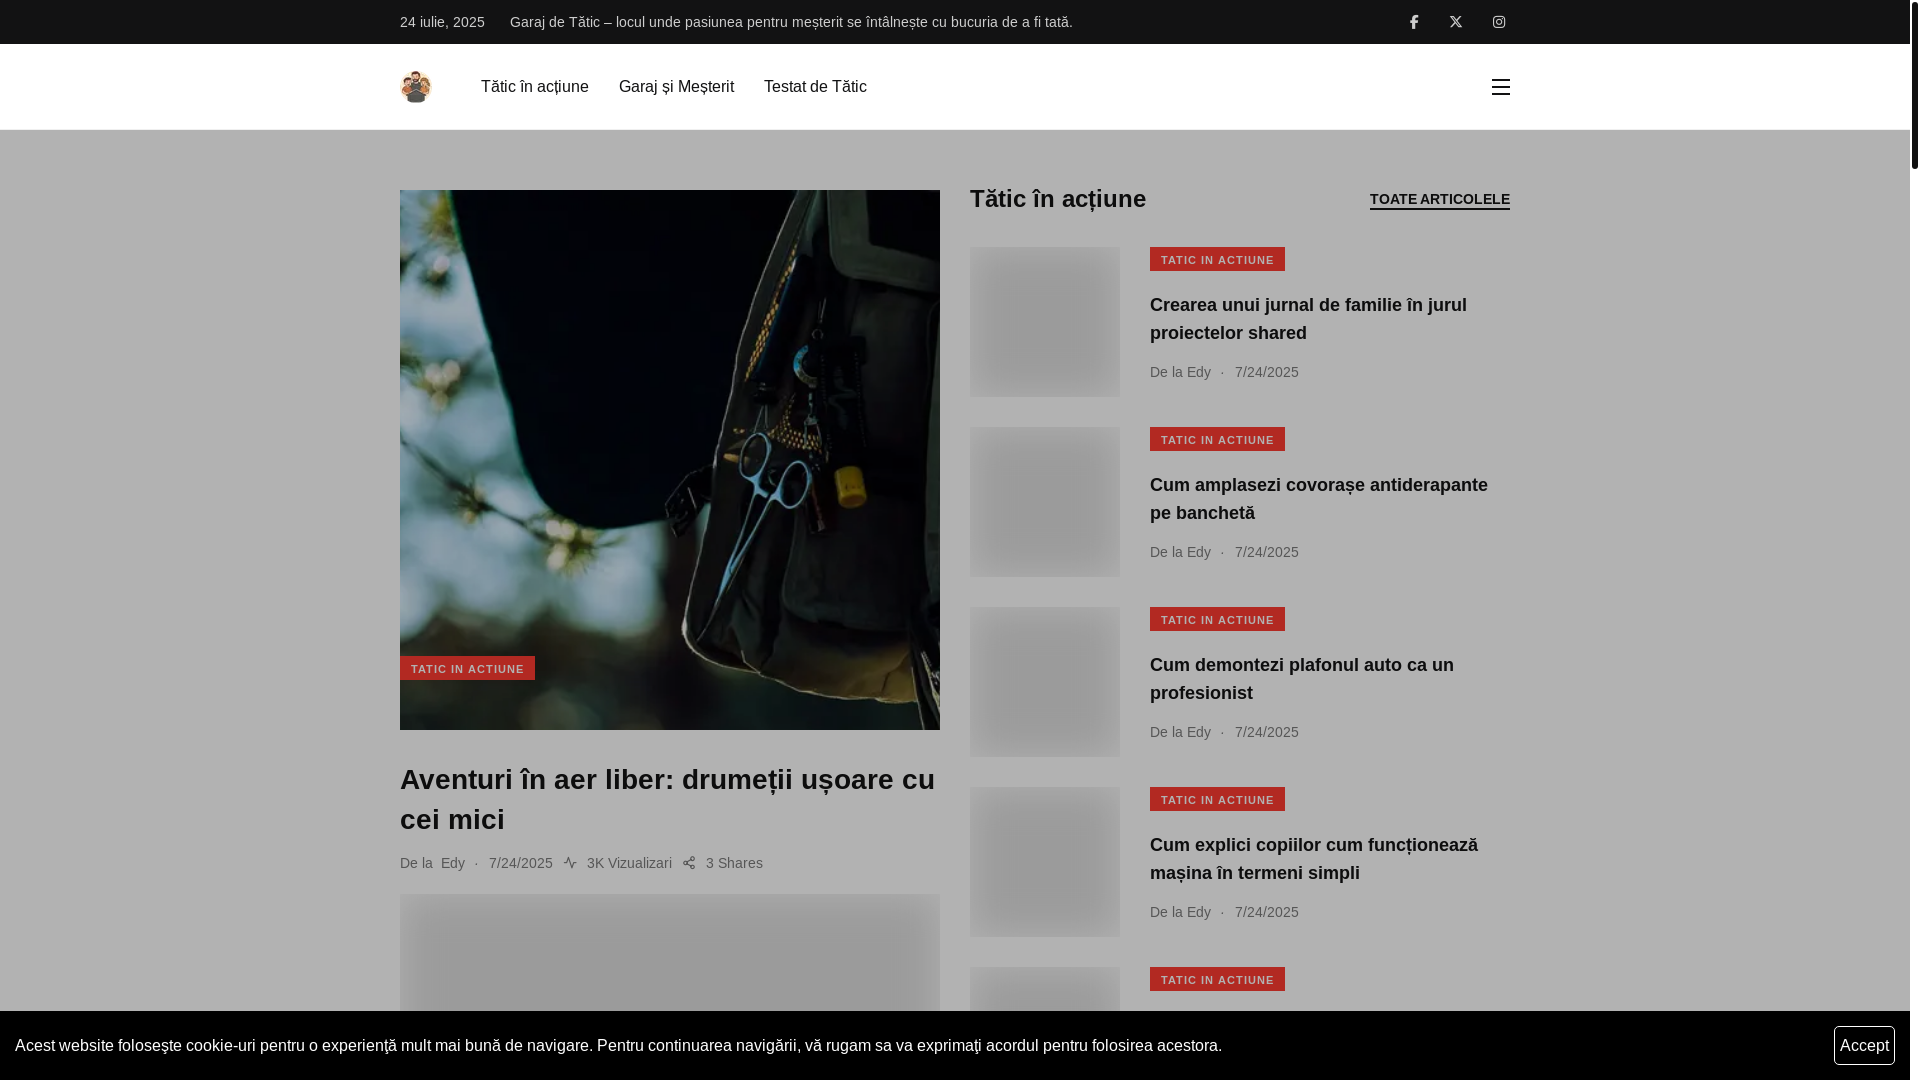
Task: Click the 3K Vizualizari text
Action: (x=629, y=863)
